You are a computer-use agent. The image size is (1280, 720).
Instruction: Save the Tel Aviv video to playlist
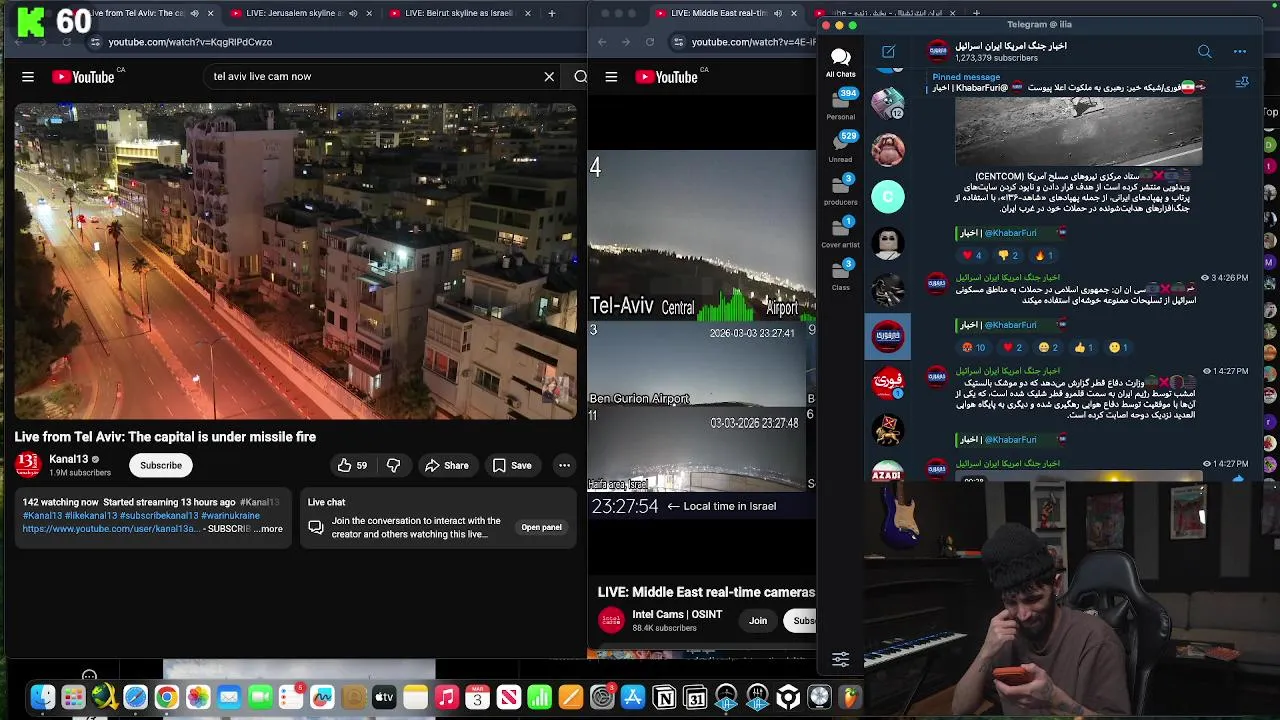(x=511, y=465)
